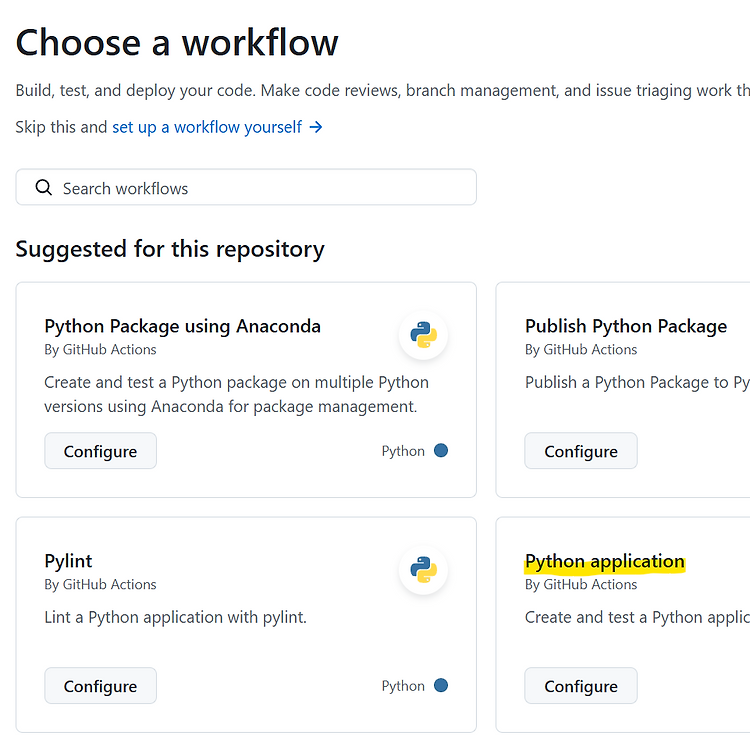The height and width of the screenshot is (750, 750).
Task: Click the 'Build, test, and deploy your code' intro text
Action: click(x=383, y=90)
